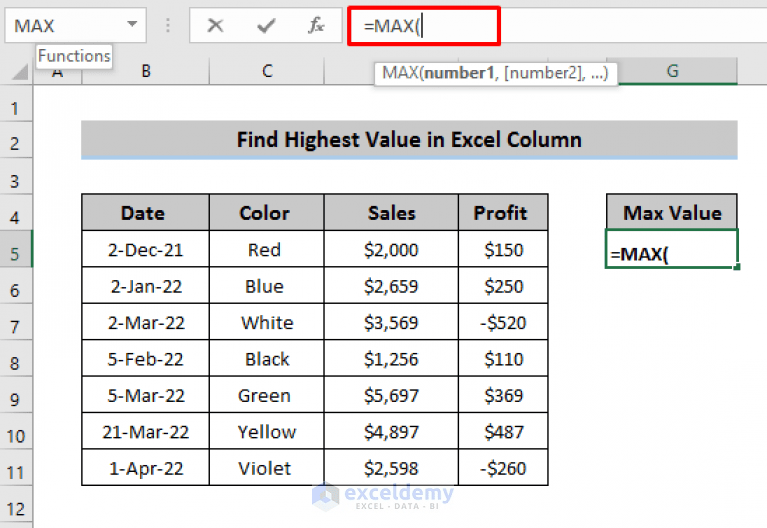The image size is (767, 528).
Task: Select the date cell 5-Mar-22
Action: [x=145, y=394]
